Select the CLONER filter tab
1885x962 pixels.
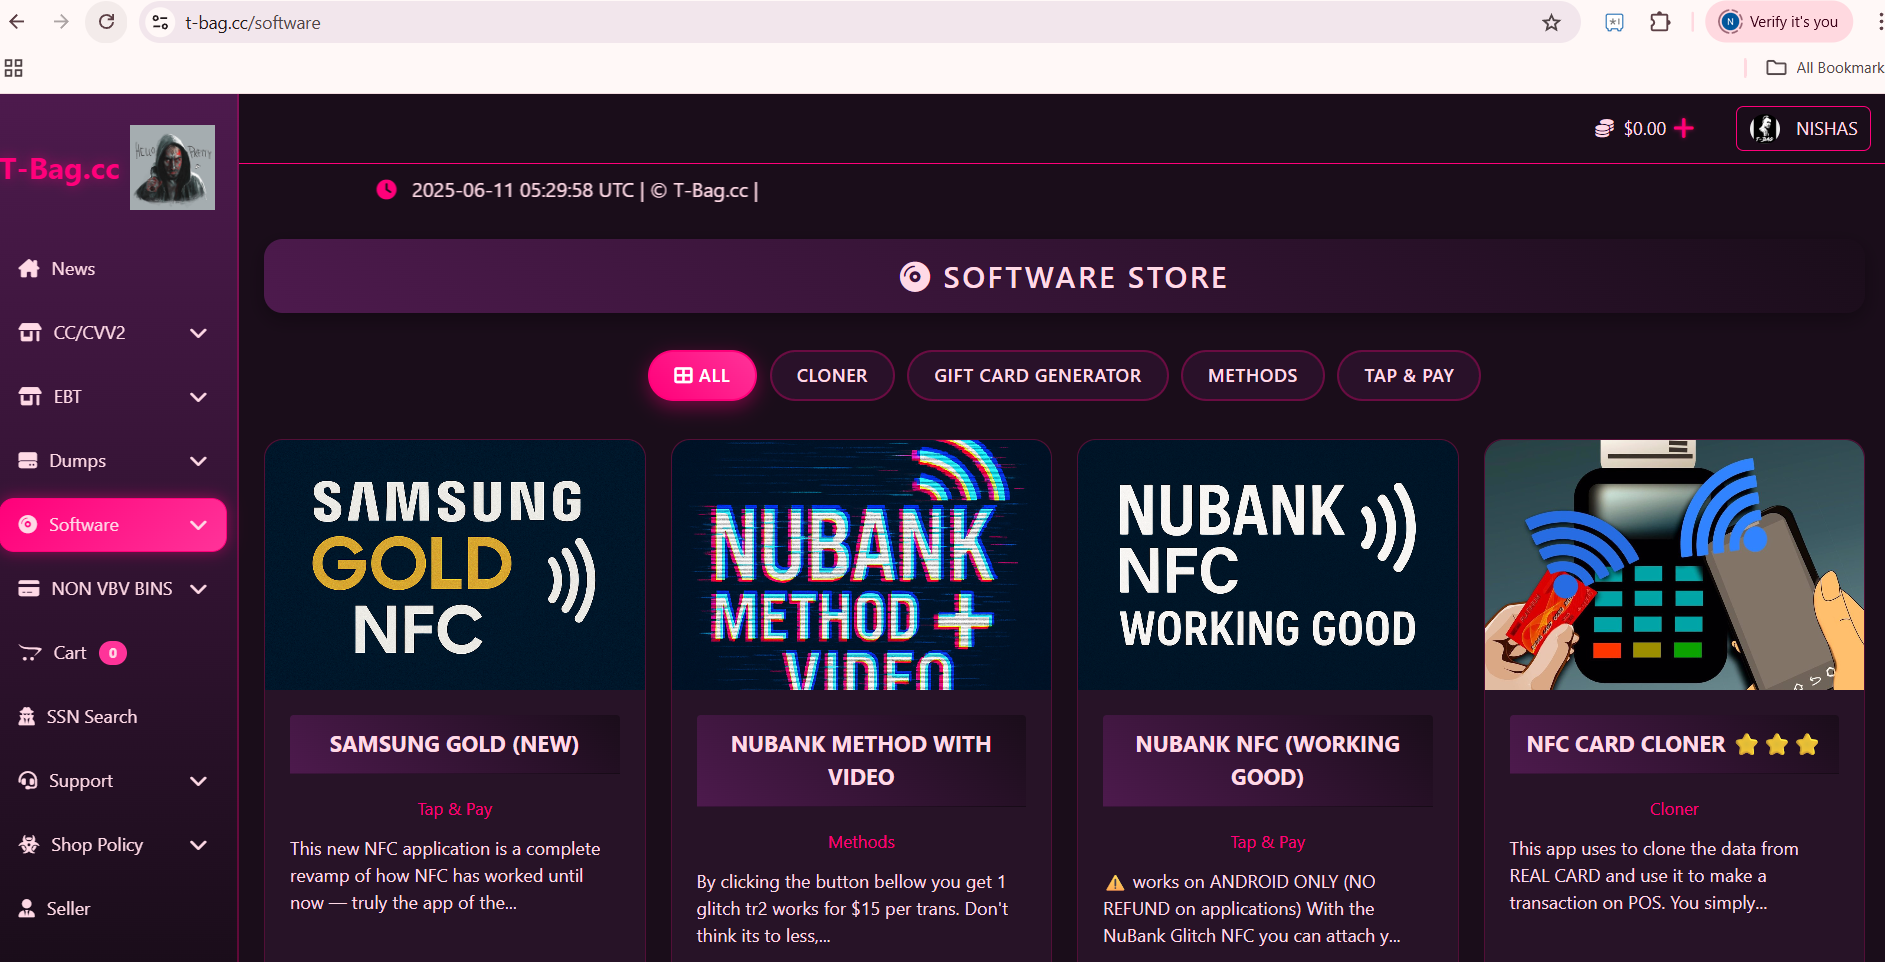pyautogui.click(x=832, y=375)
